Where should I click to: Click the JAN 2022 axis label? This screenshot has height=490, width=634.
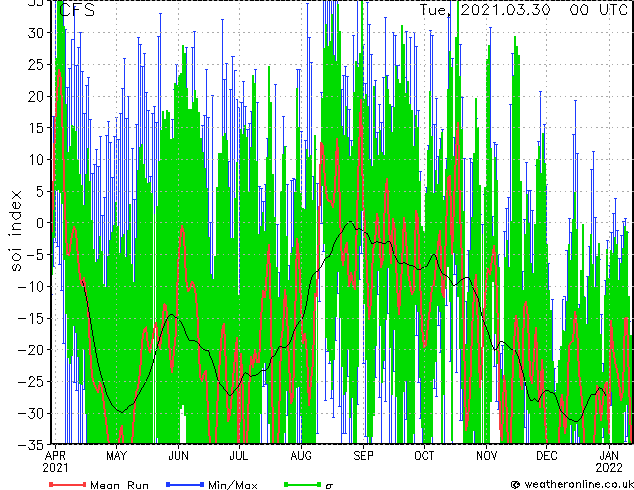(x=609, y=462)
